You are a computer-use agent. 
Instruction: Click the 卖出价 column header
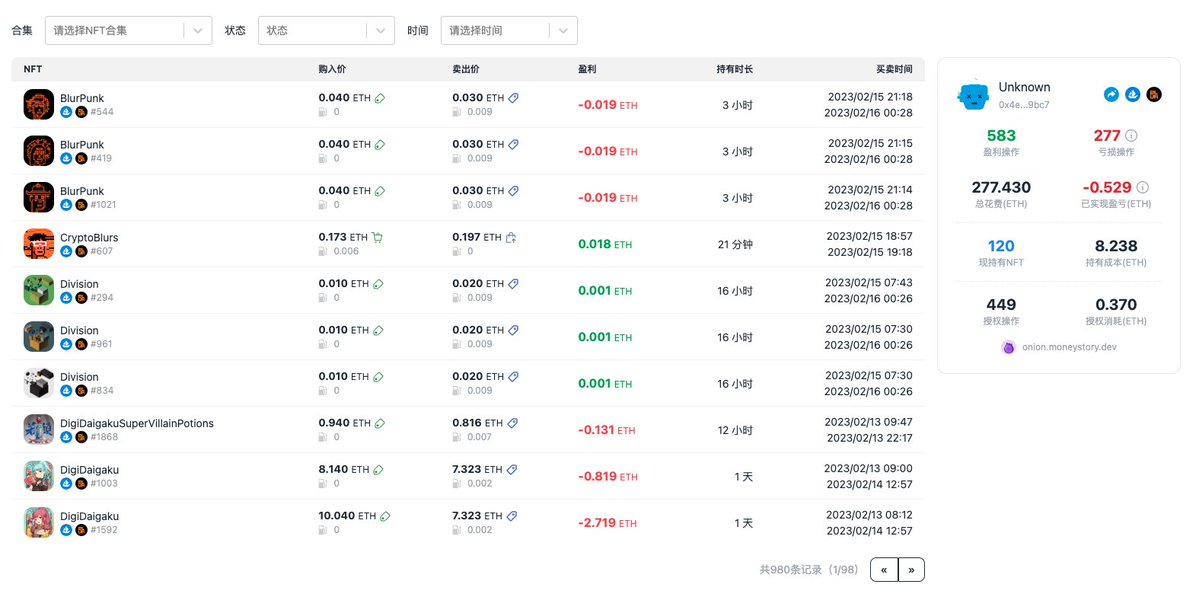pyautogui.click(x=466, y=69)
